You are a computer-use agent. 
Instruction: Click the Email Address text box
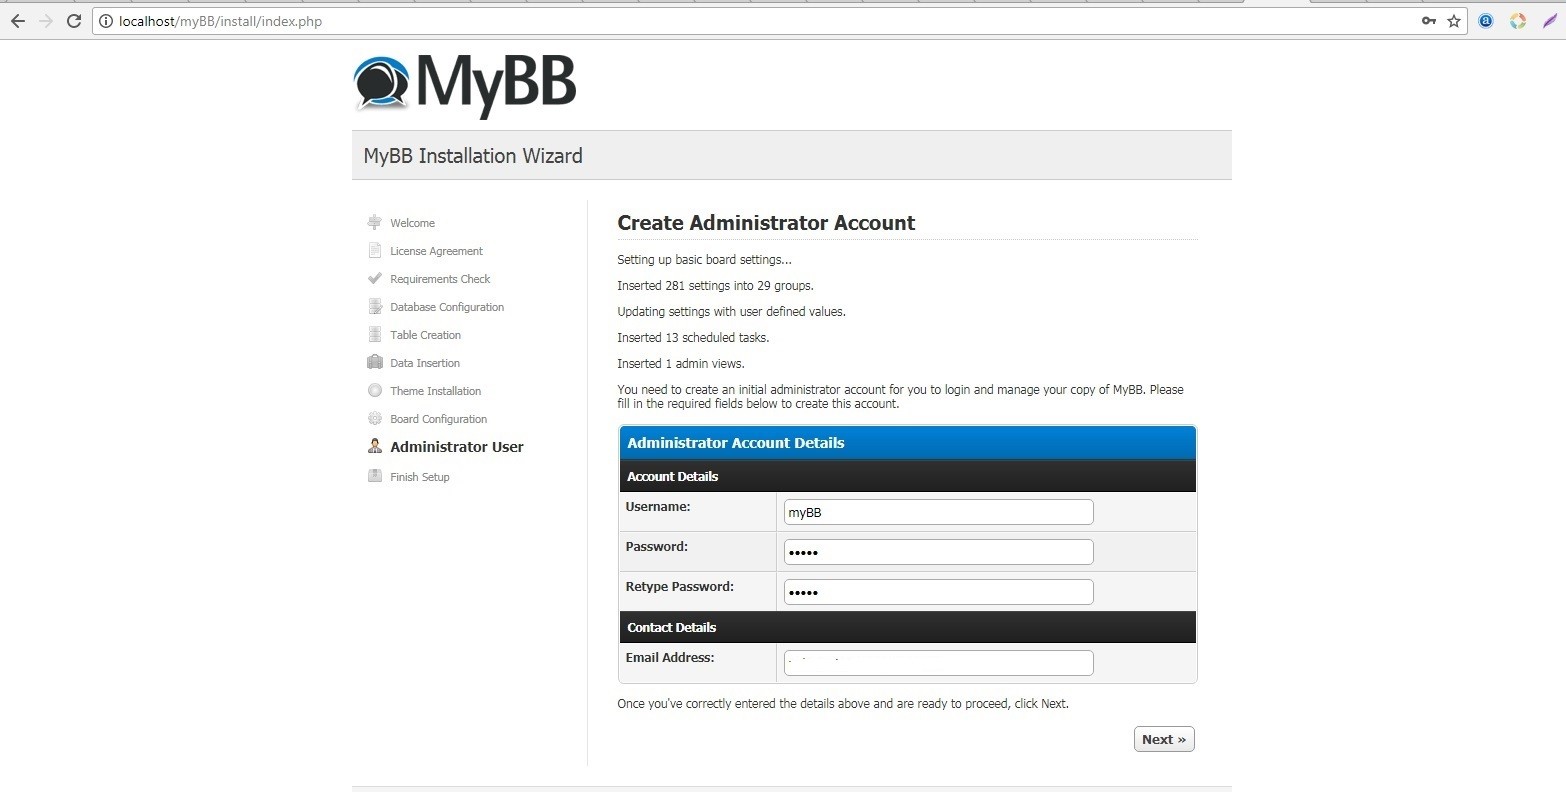(938, 663)
